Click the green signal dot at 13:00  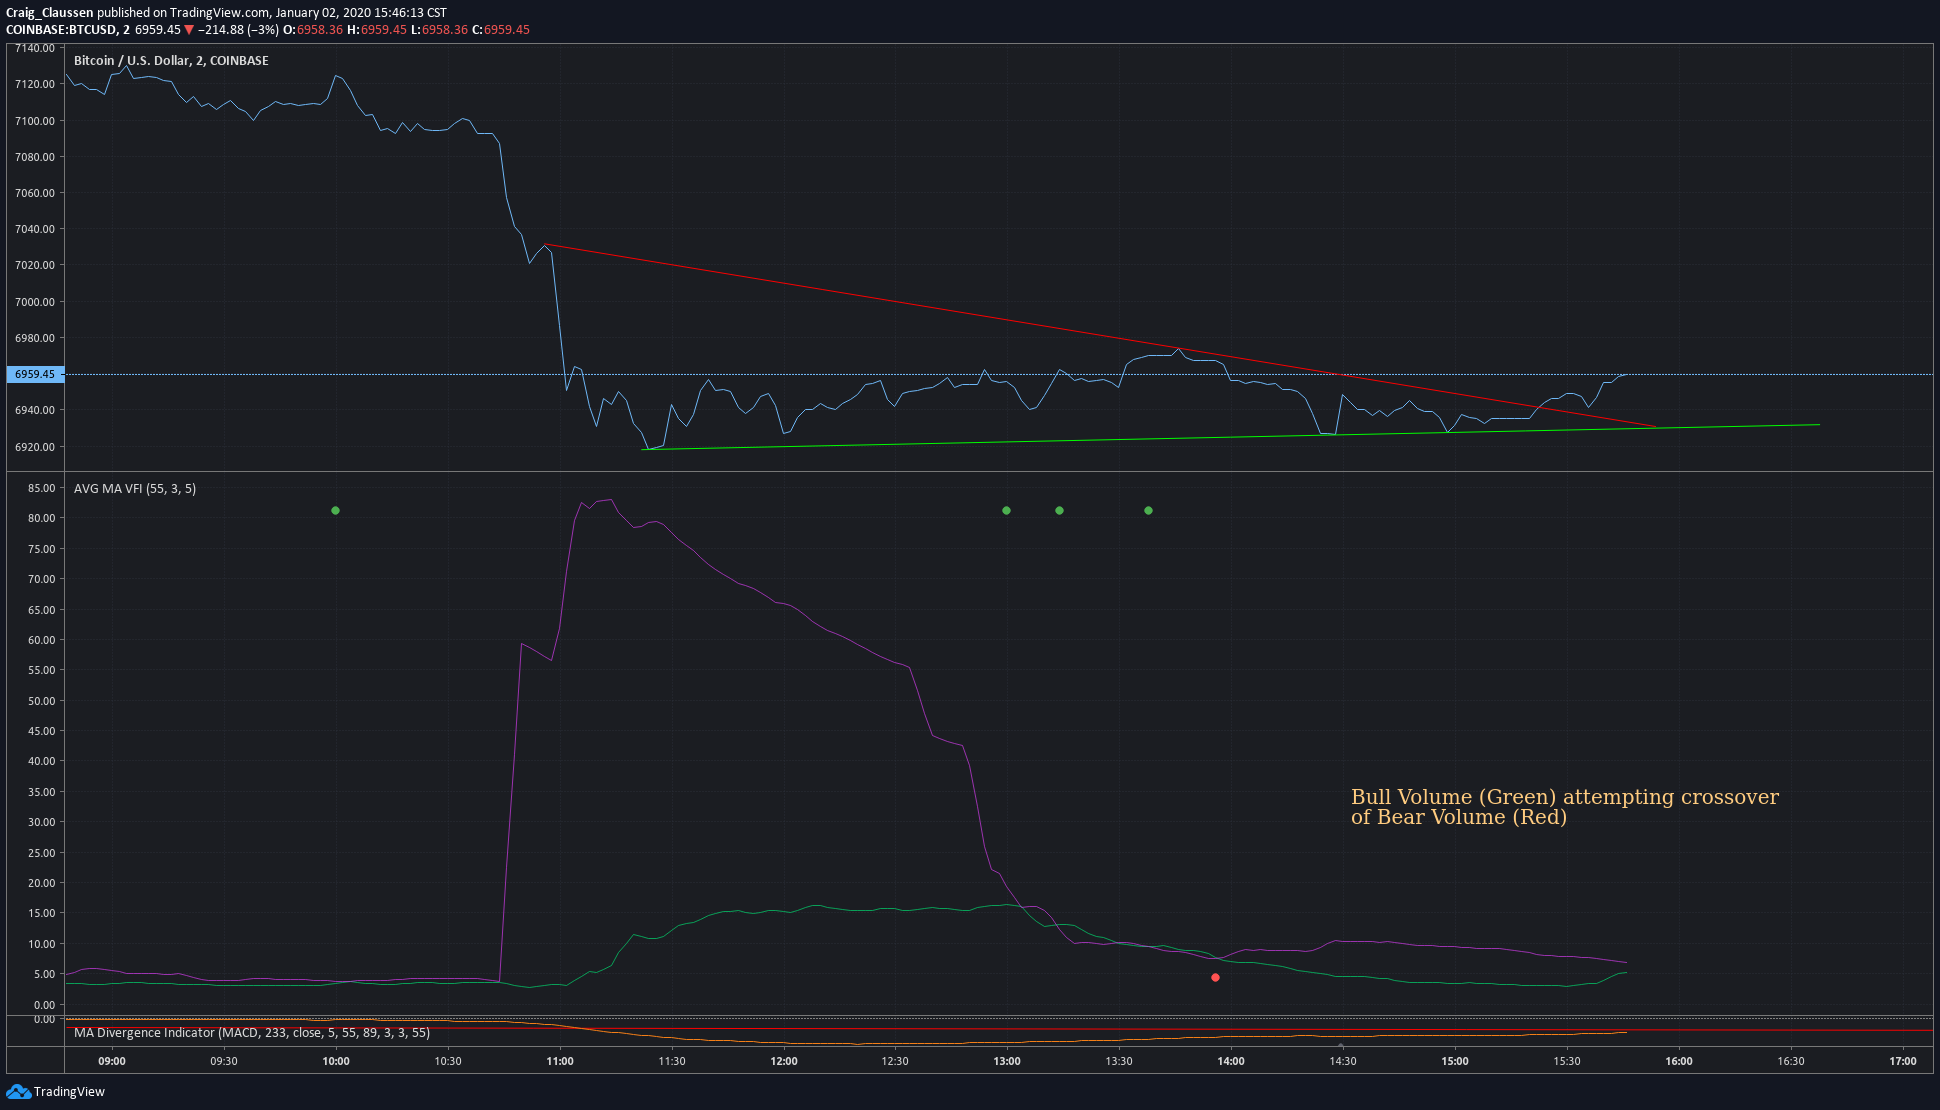(x=1006, y=511)
